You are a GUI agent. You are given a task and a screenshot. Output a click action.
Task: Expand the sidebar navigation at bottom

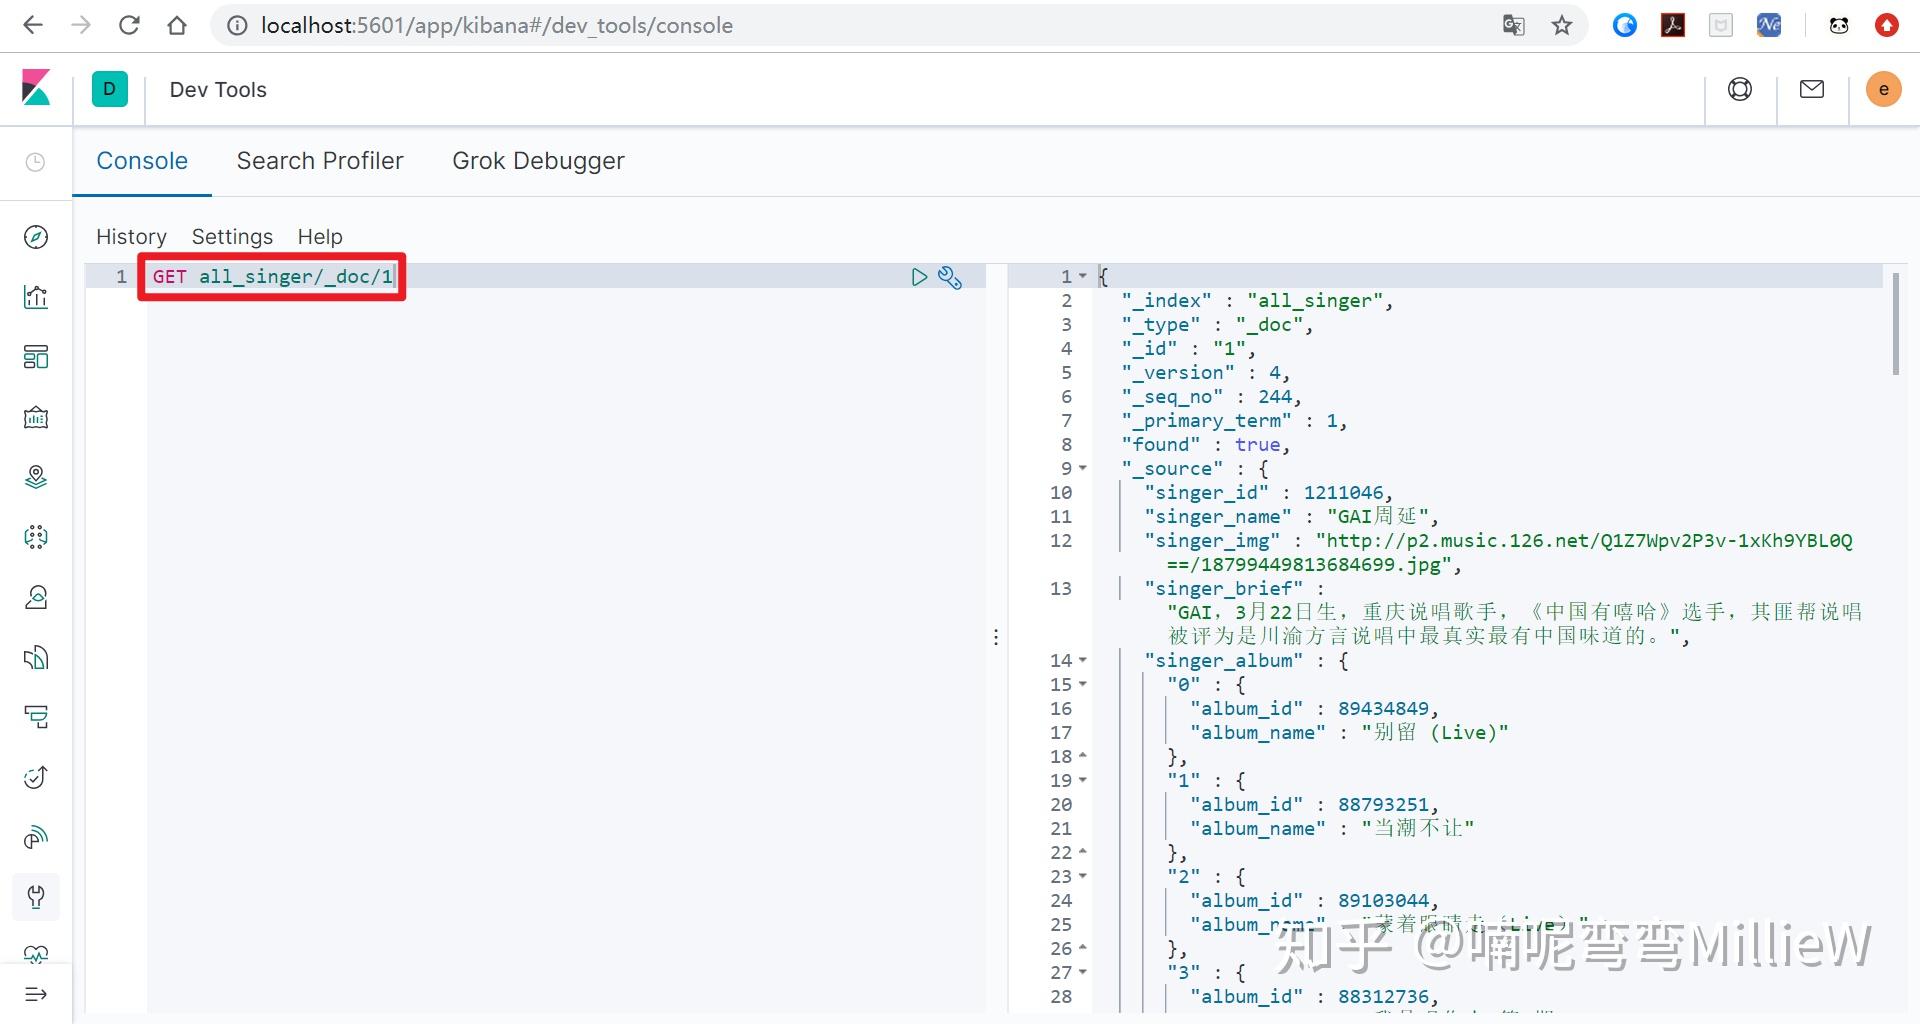(x=36, y=994)
